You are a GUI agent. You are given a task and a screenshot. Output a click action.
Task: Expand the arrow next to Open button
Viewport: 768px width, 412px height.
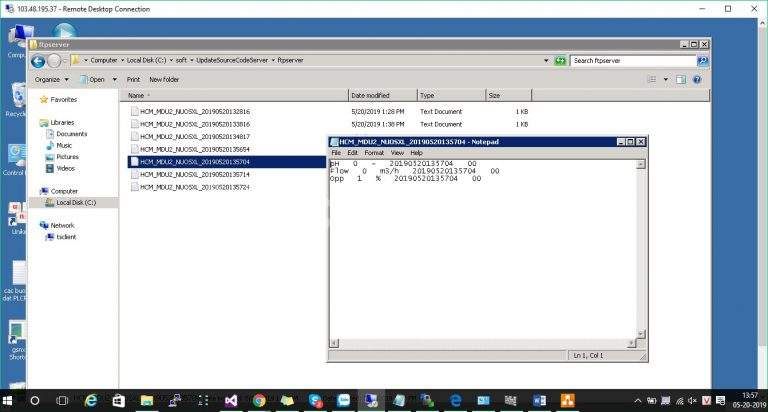click(115, 79)
